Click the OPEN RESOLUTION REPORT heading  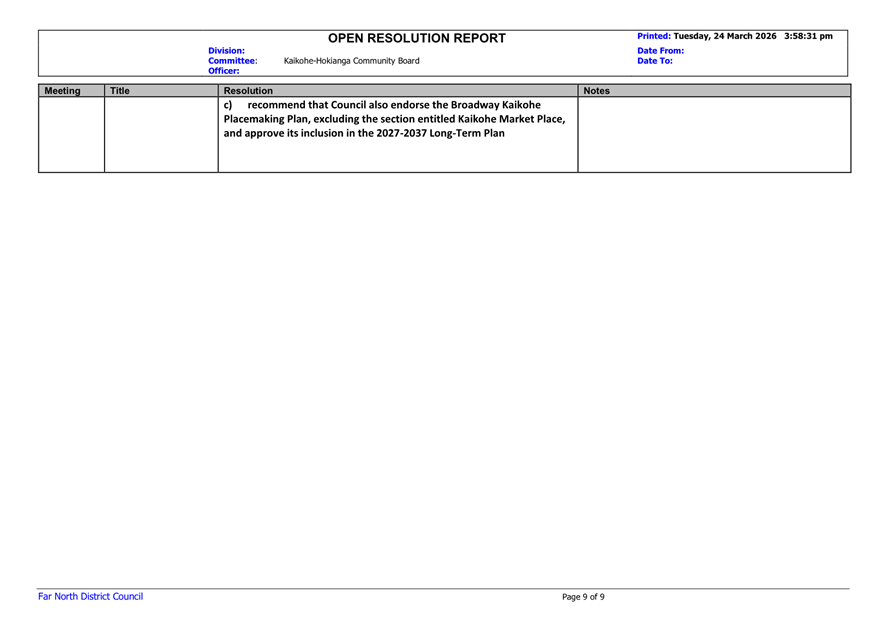click(417, 39)
